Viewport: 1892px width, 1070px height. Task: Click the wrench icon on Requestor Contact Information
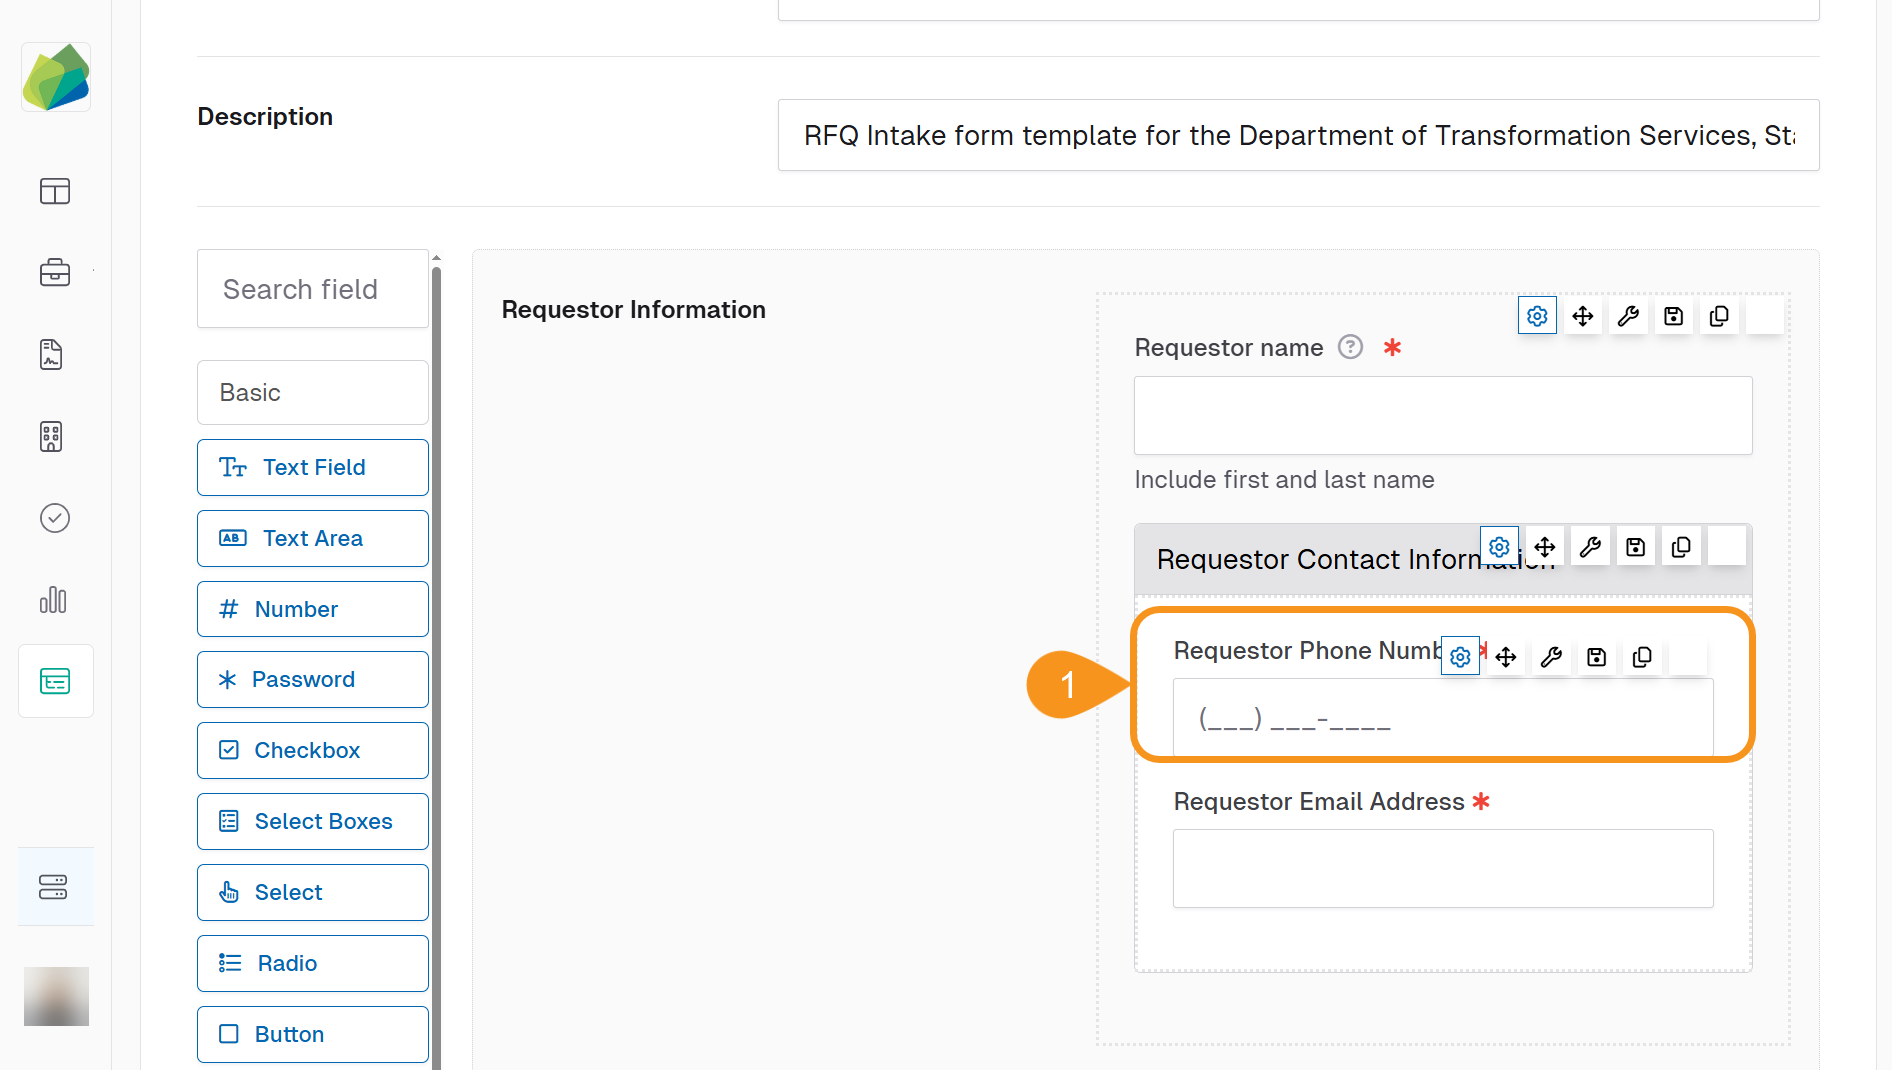click(x=1590, y=547)
